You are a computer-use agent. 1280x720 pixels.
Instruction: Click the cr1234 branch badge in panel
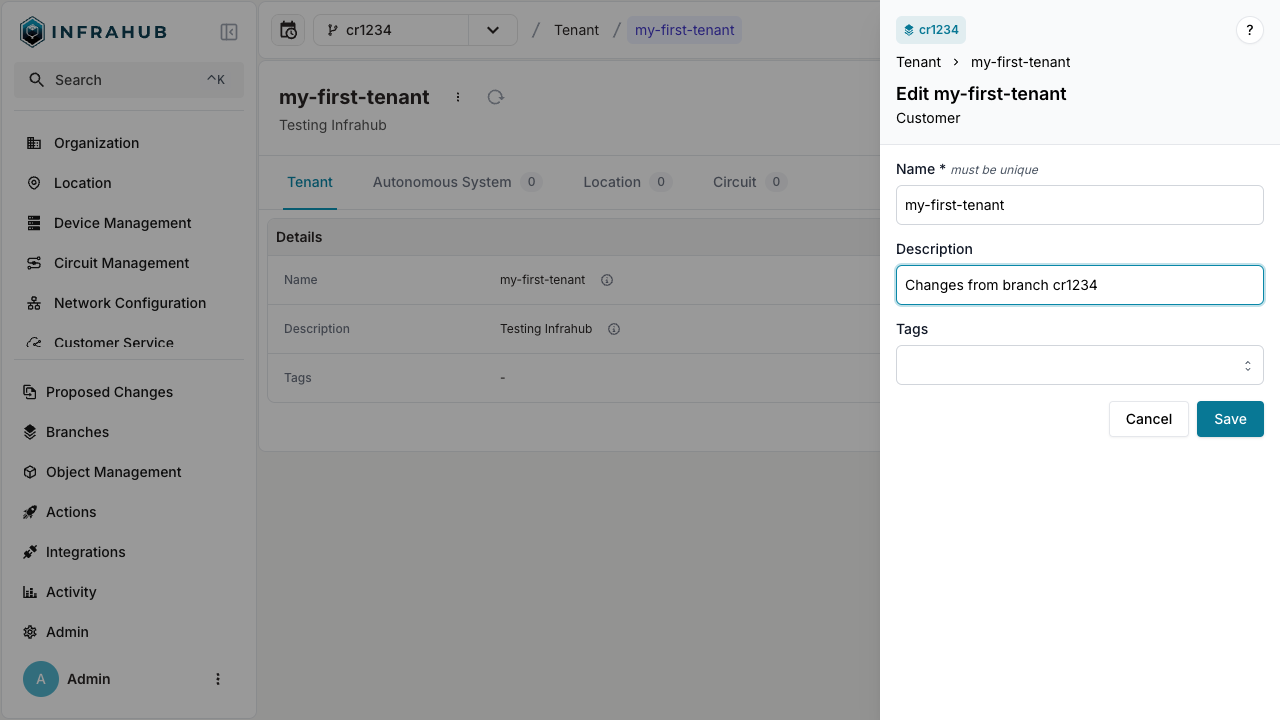[x=931, y=30]
